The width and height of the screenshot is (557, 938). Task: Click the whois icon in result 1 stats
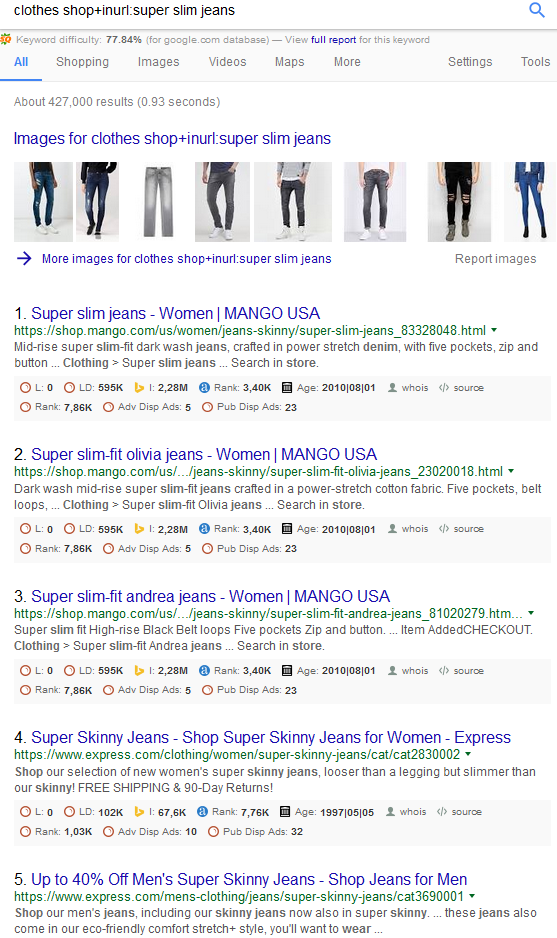click(392, 388)
